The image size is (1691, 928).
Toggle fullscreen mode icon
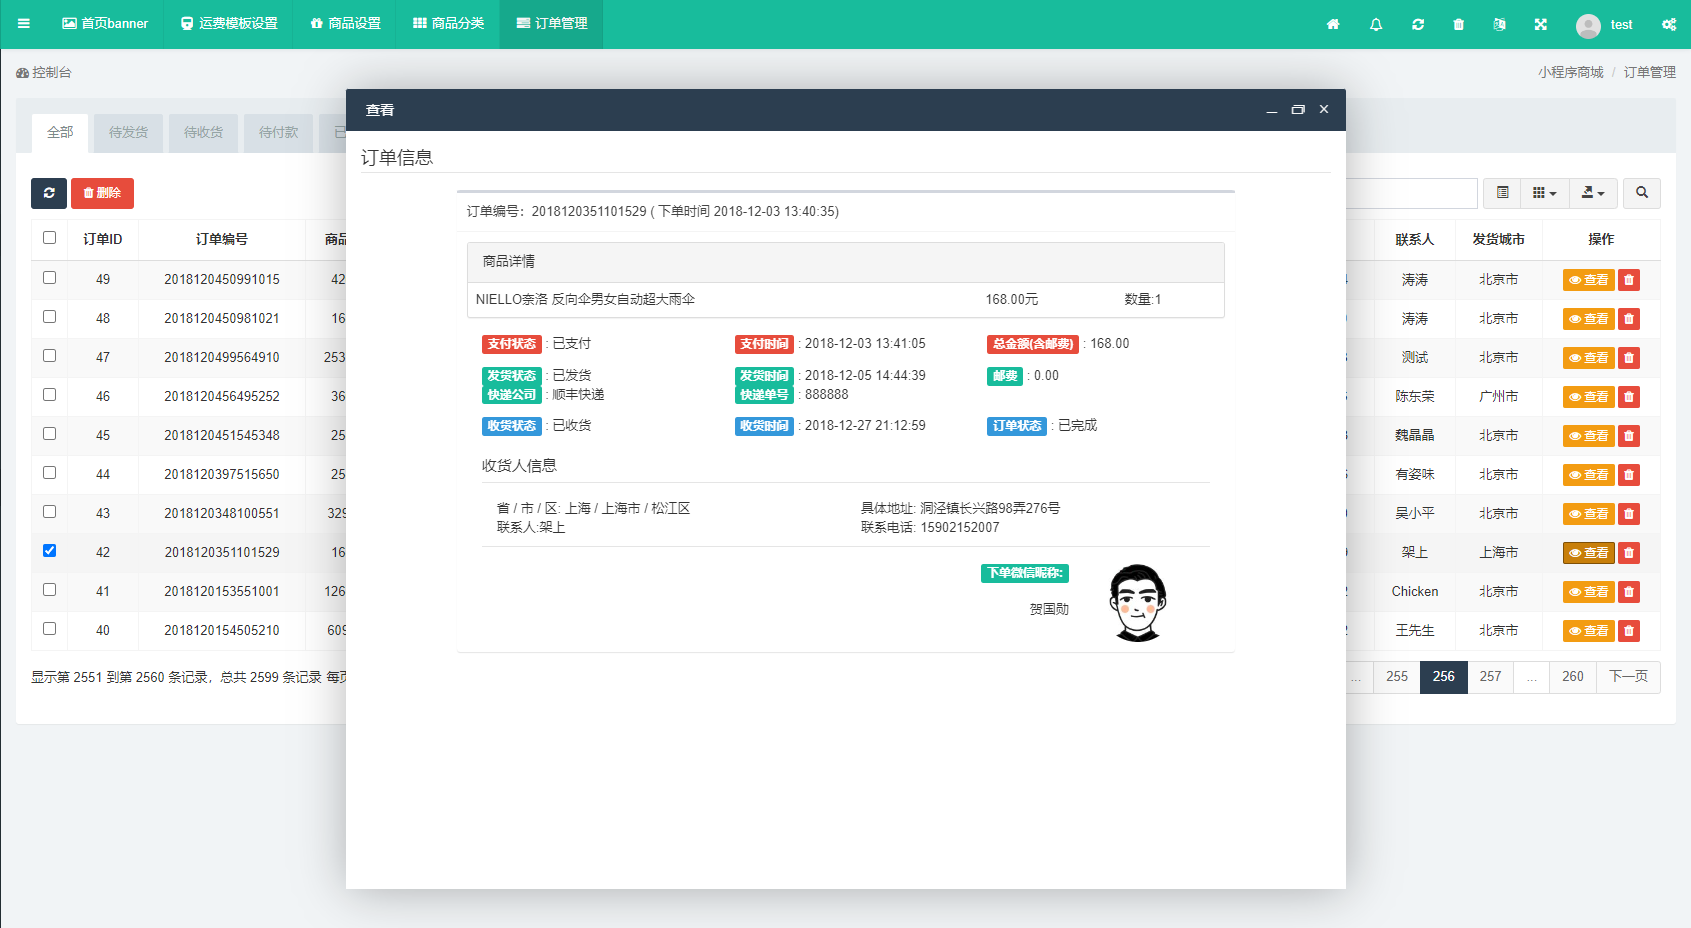pyautogui.click(x=1541, y=24)
